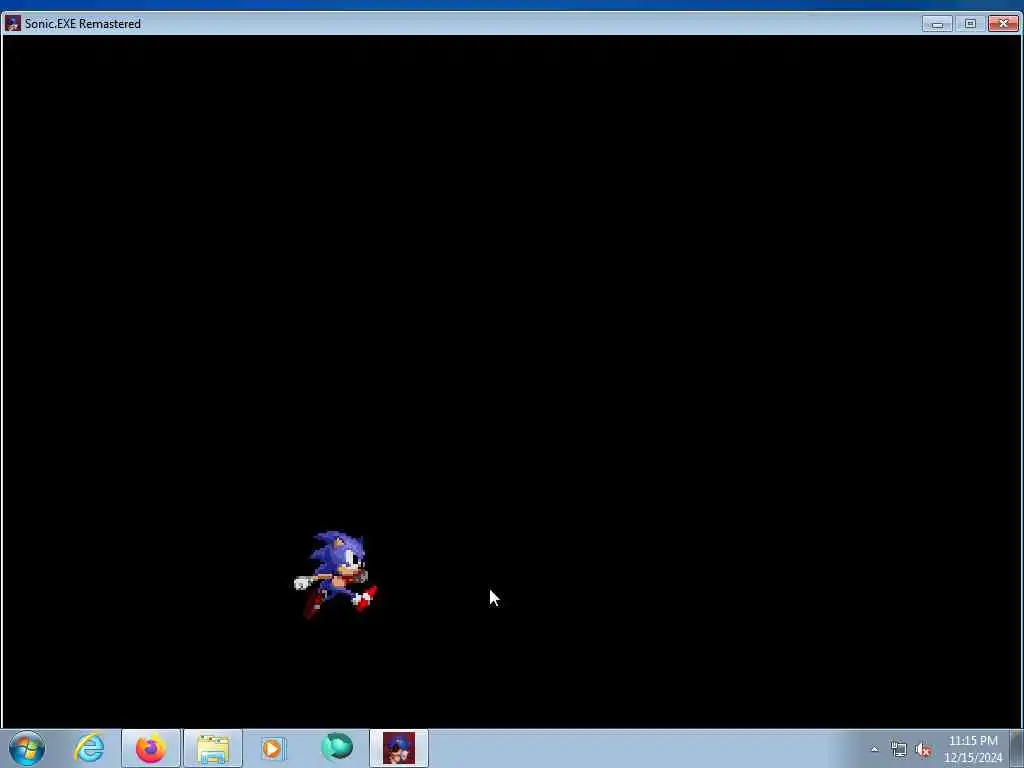Click the Show desktop strip
The width and height of the screenshot is (1024, 768).
point(1017,748)
